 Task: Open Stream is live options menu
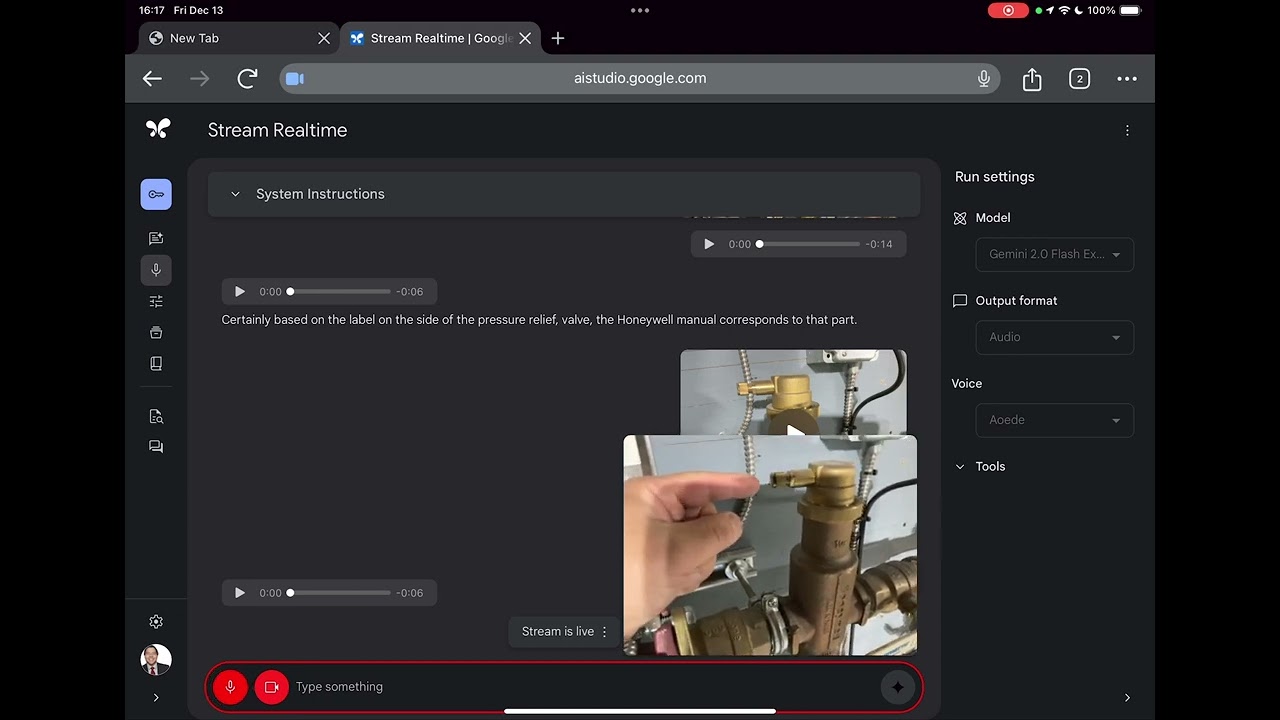[x=604, y=632]
